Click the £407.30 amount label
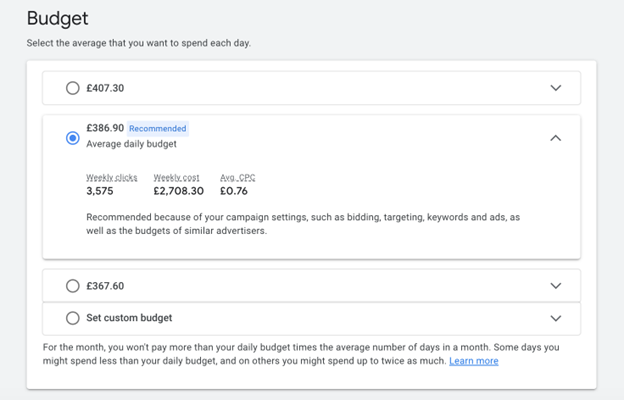Screen dimensions: 624x400 point(105,88)
